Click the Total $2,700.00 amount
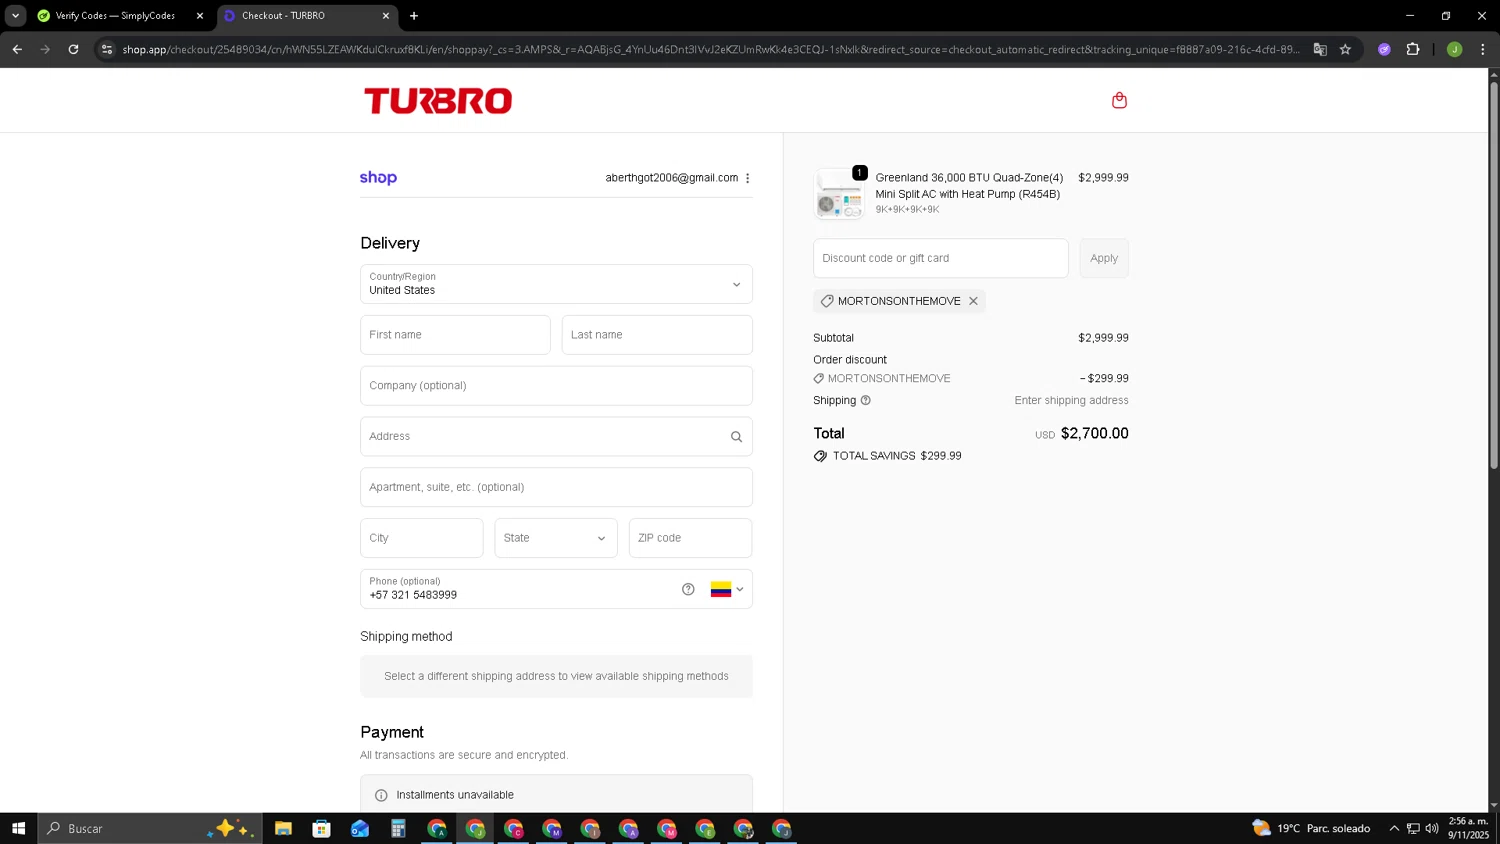Viewport: 1500px width, 844px height. pyautogui.click(x=1094, y=433)
